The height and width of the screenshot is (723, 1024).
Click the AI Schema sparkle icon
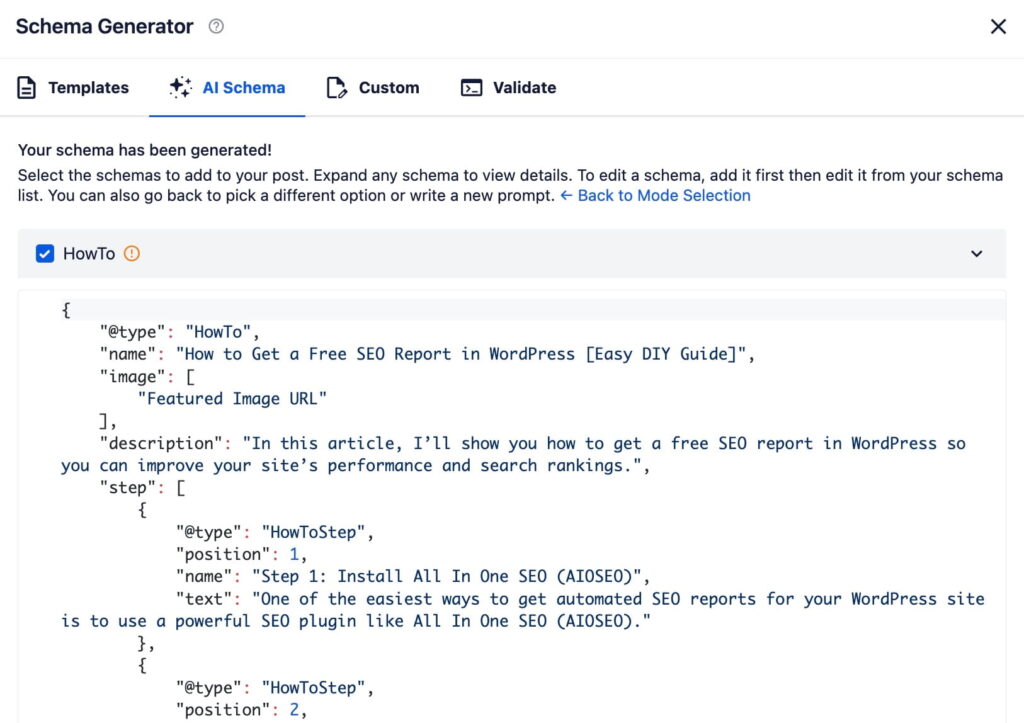(180, 88)
